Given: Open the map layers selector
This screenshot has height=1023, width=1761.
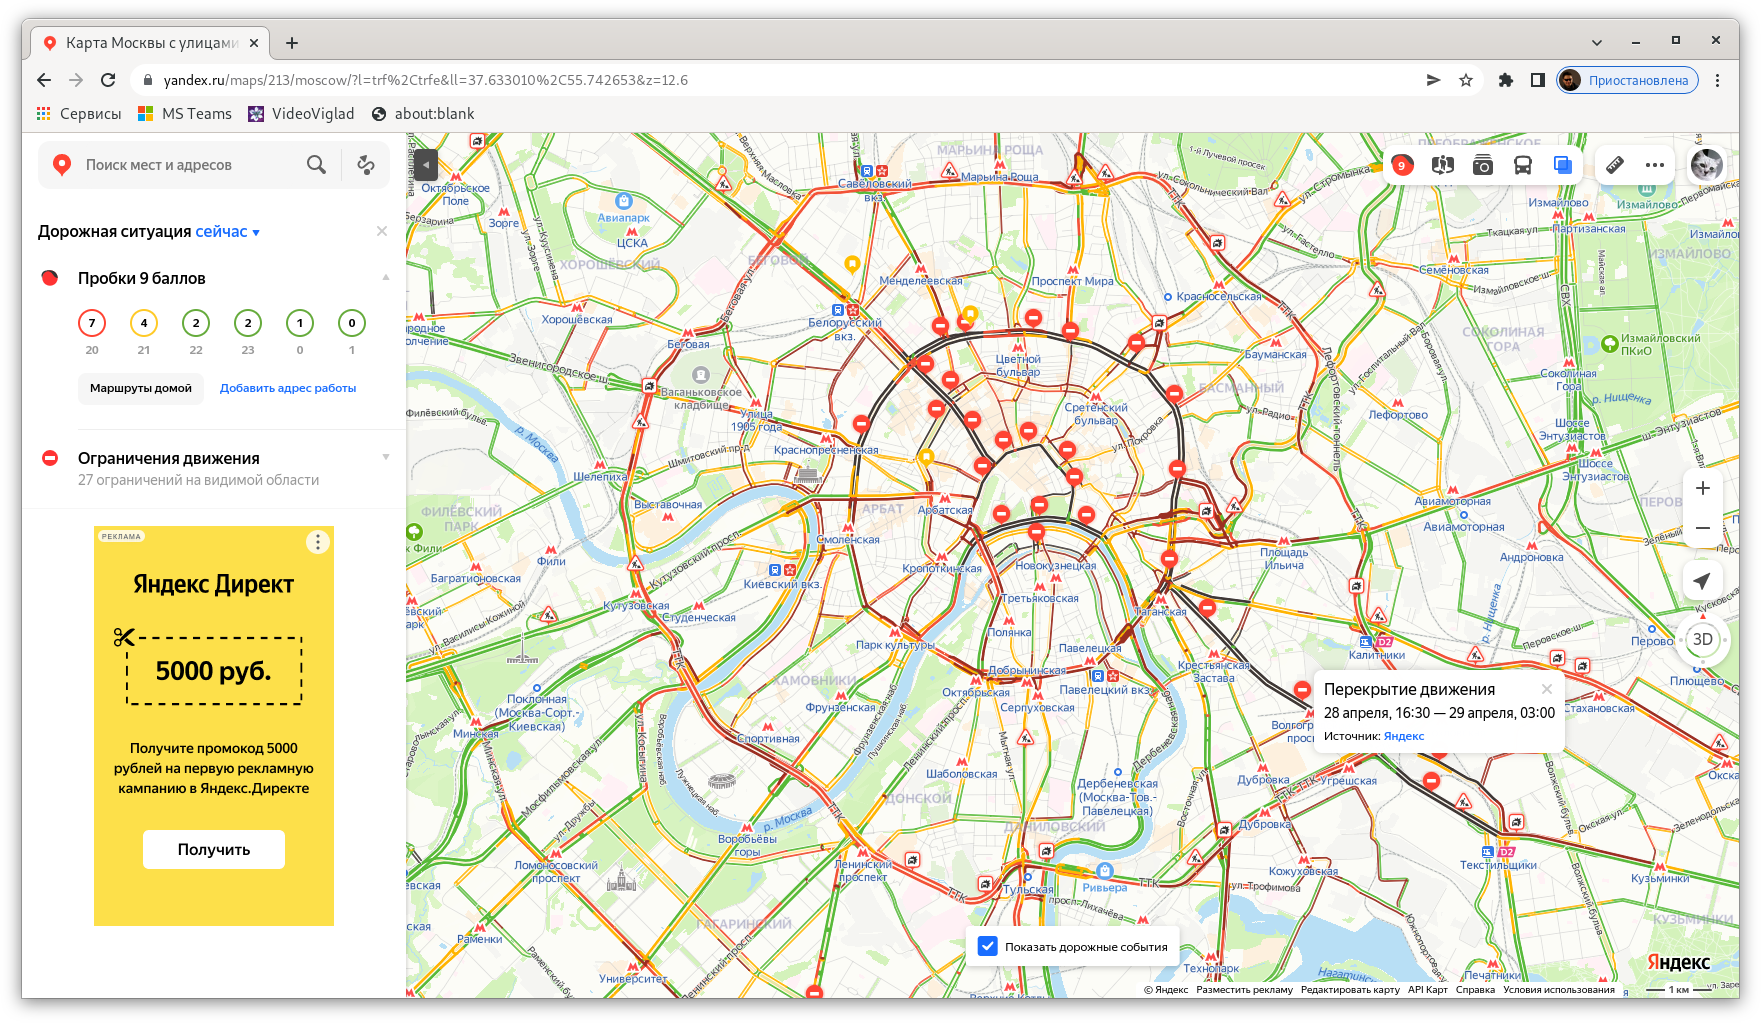Looking at the screenshot, I should tap(1563, 165).
